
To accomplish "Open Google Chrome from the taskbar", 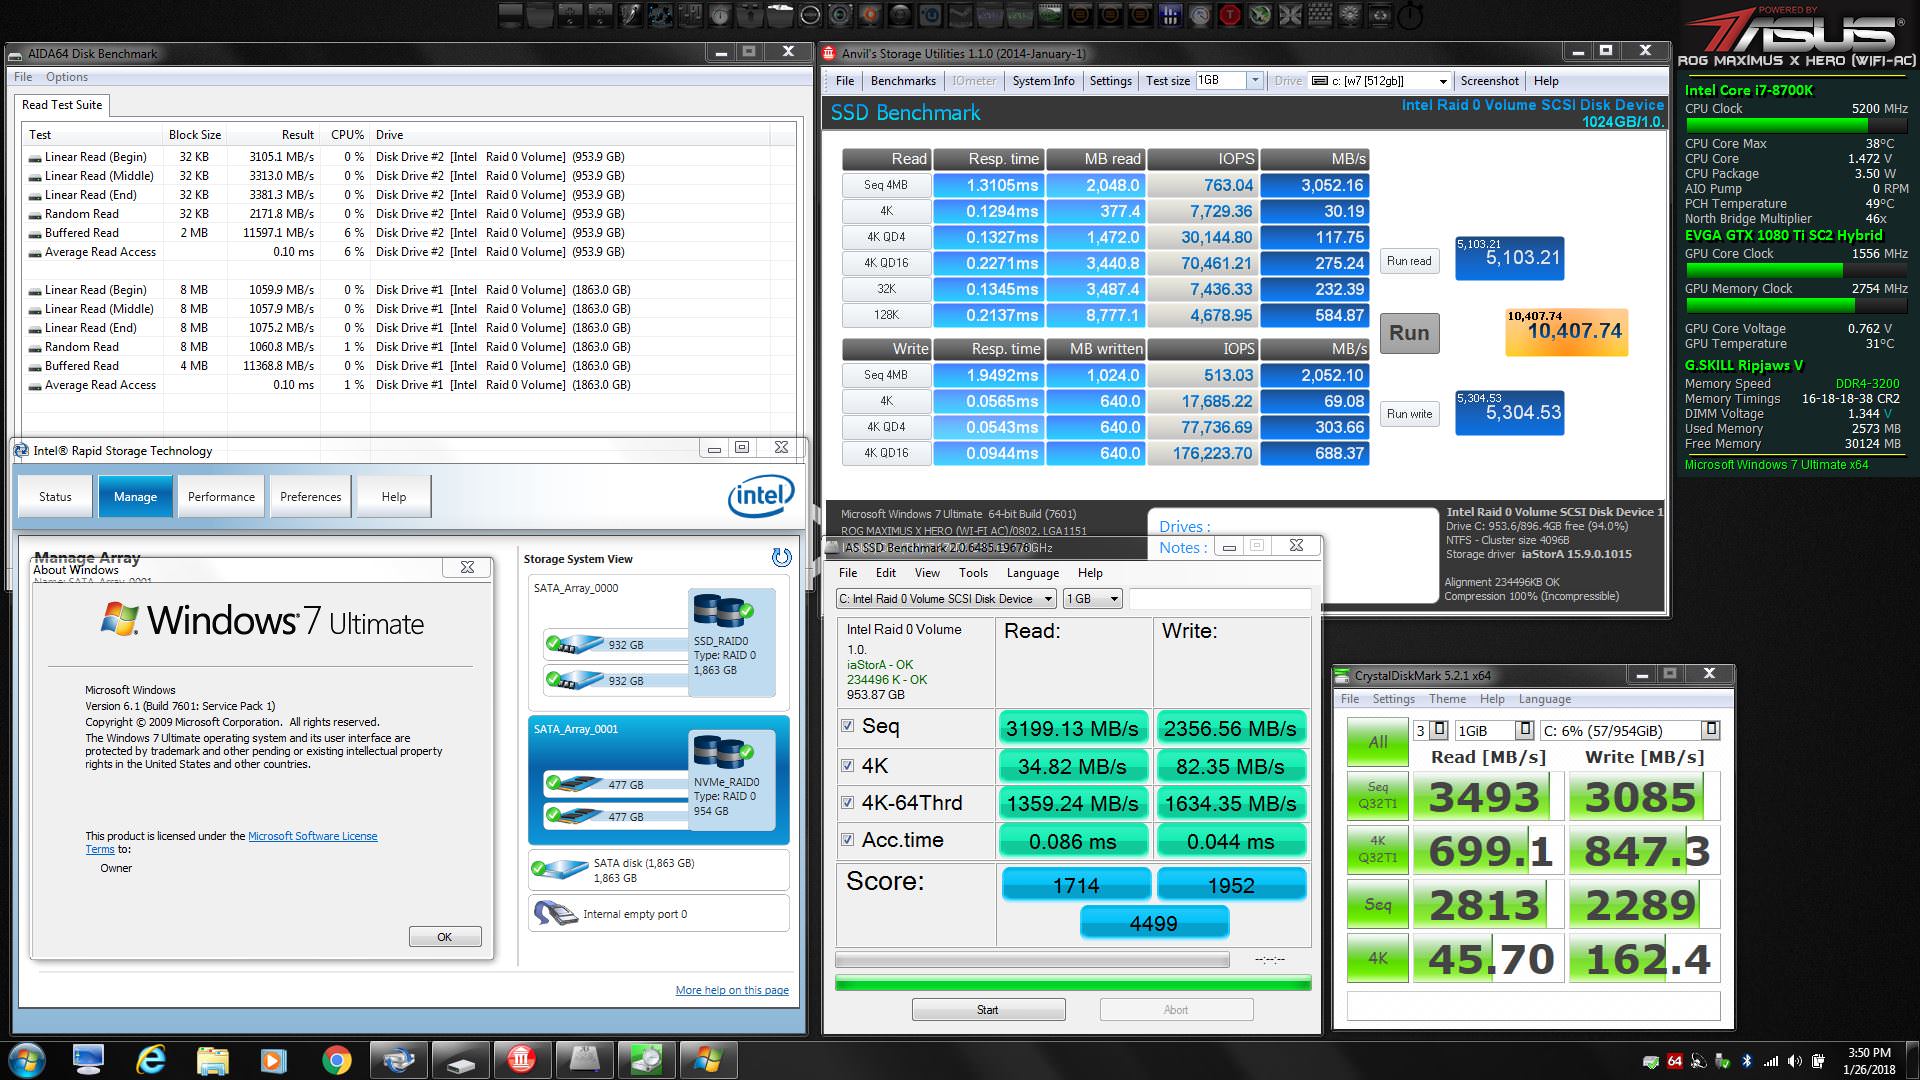I will (337, 1060).
